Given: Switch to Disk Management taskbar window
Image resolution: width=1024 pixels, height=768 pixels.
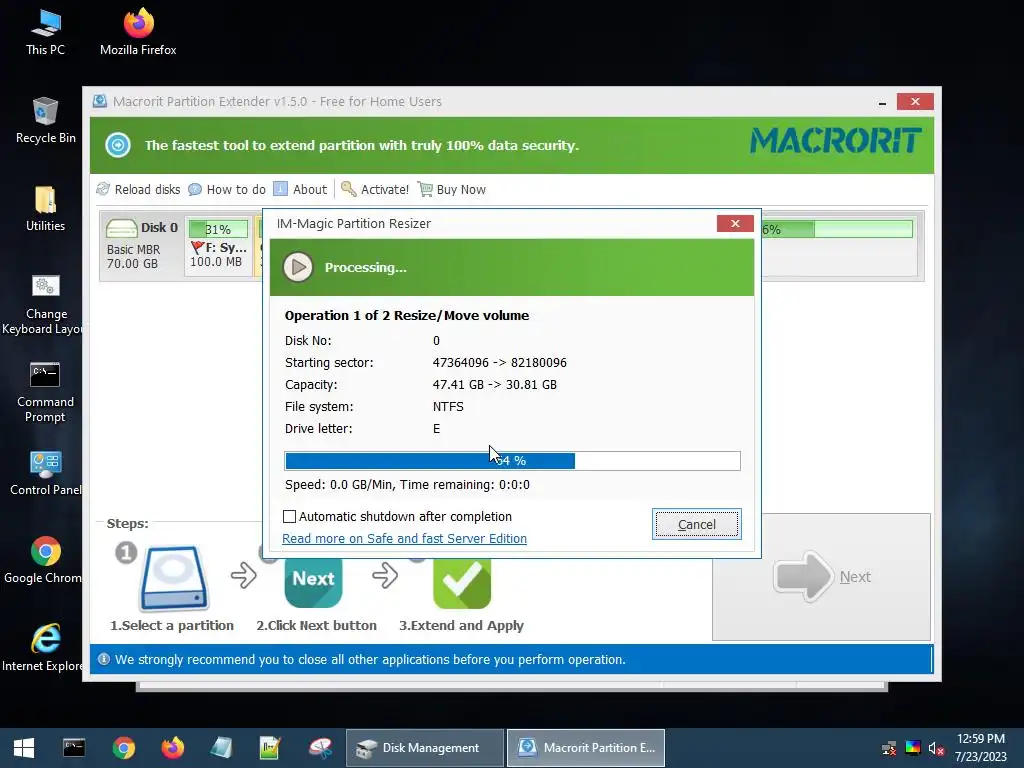Looking at the screenshot, I should pos(424,748).
